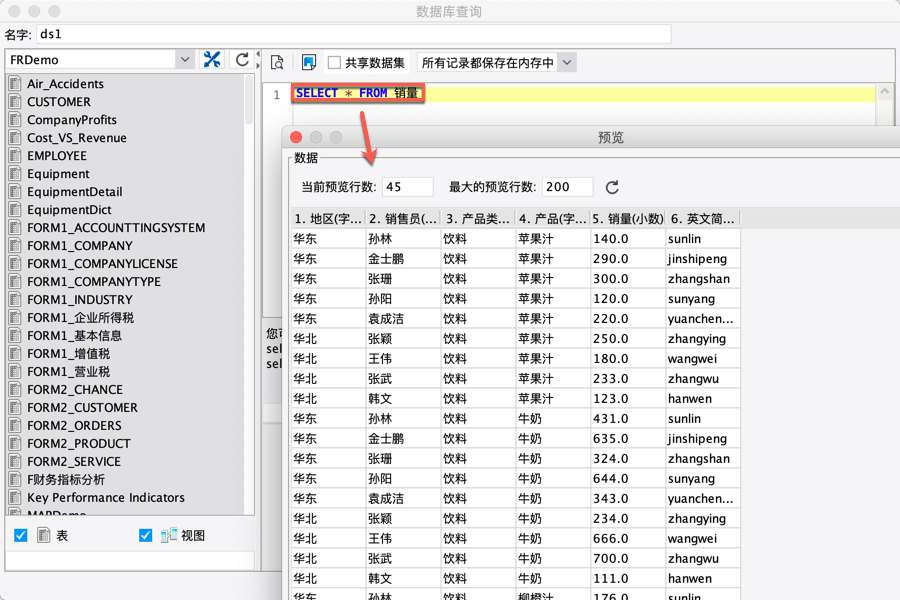Click the table icon next to CUSTOMER
This screenshot has height=600, width=900.
pyautogui.click(x=15, y=102)
